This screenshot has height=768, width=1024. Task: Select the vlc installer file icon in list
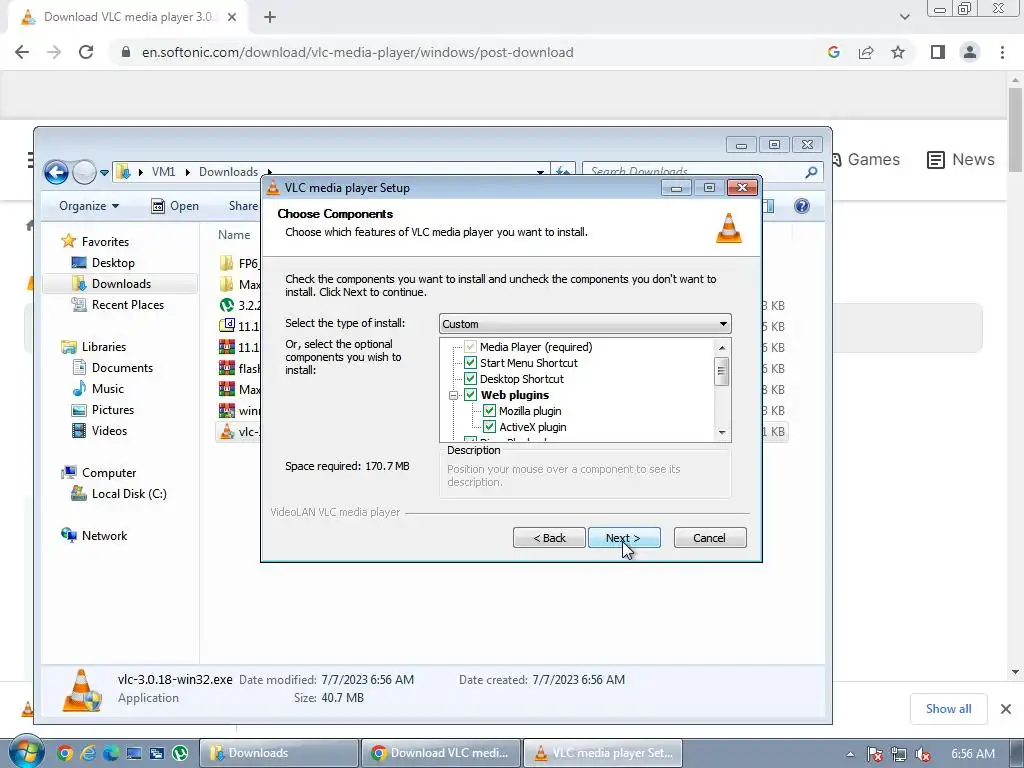pos(227,431)
